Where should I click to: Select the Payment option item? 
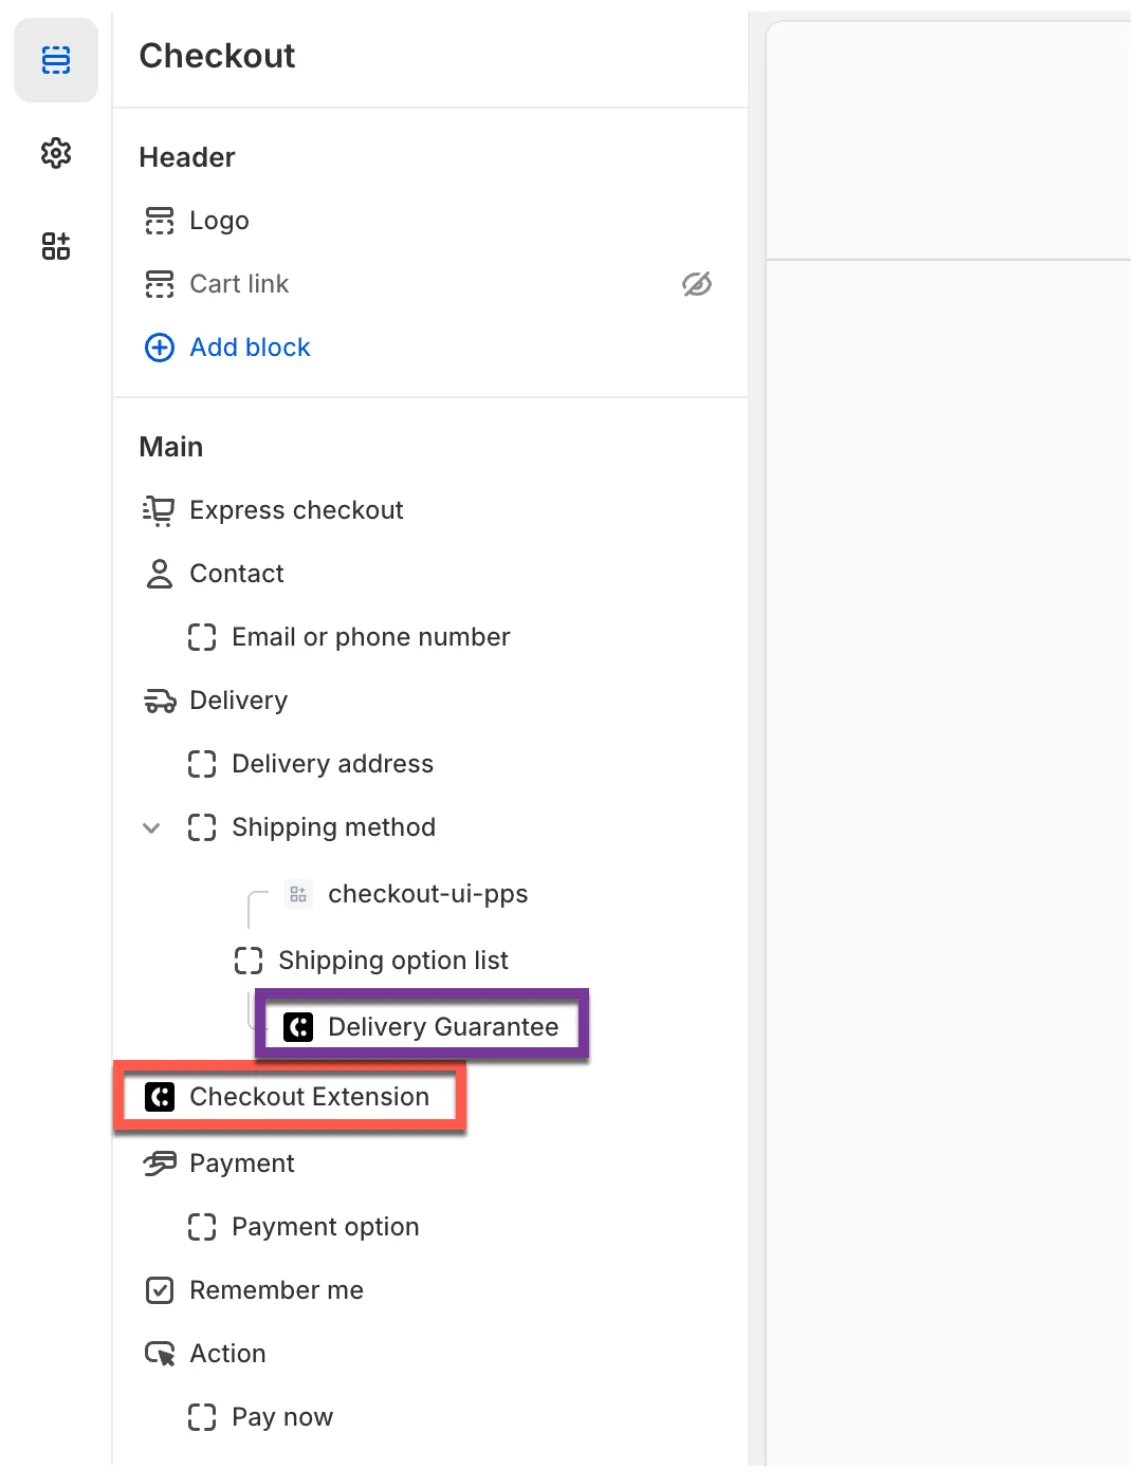coord(325,1227)
